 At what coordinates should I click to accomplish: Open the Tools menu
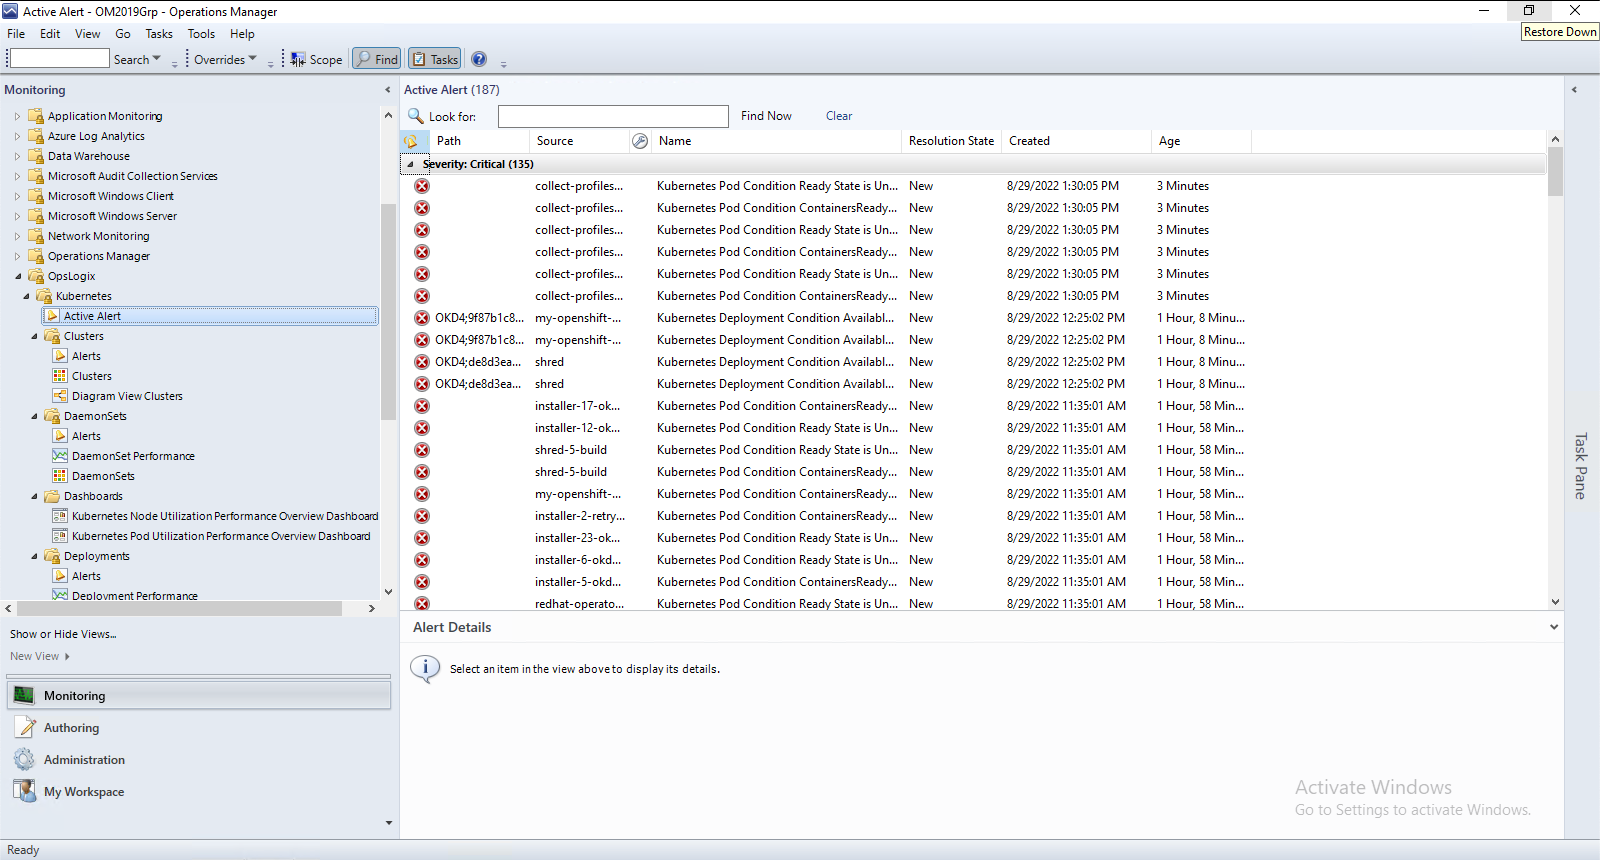pos(201,34)
